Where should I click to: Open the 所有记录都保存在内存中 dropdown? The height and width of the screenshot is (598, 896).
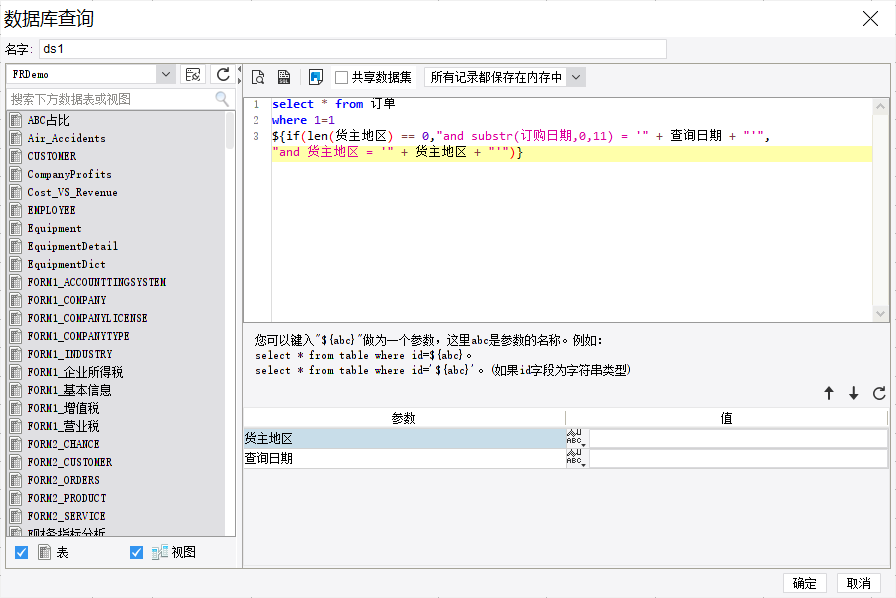tap(576, 77)
